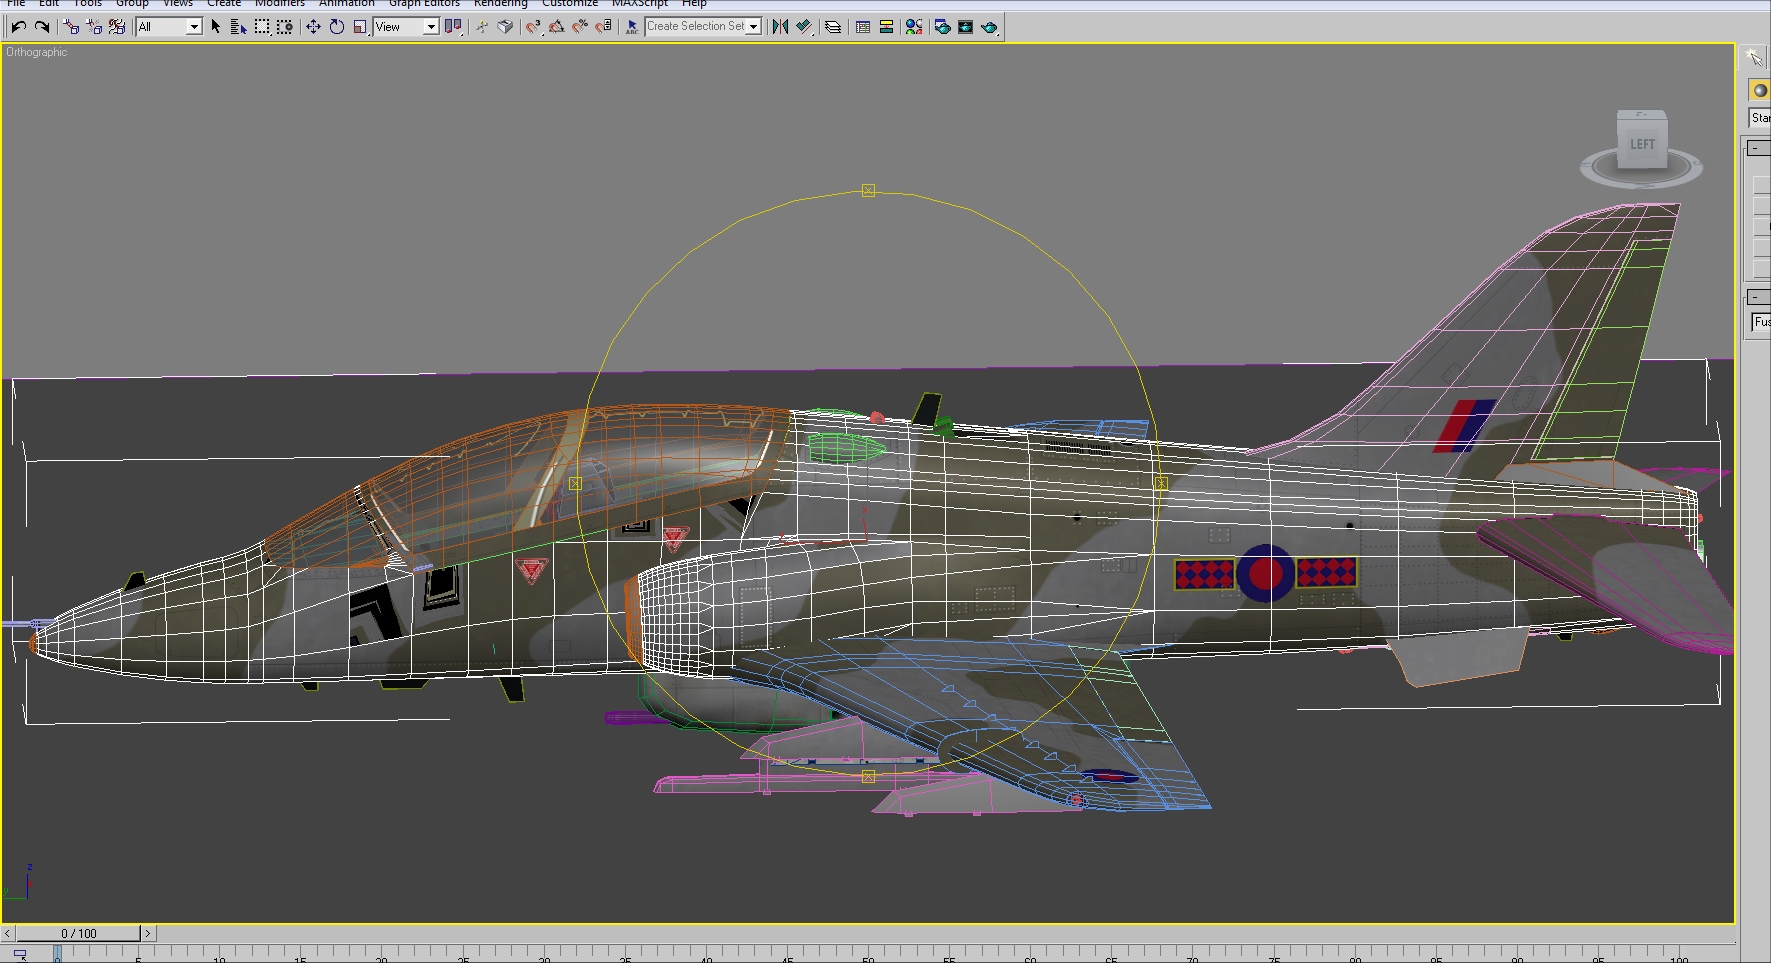Click the Orthographic viewport label

coord(37,52)
